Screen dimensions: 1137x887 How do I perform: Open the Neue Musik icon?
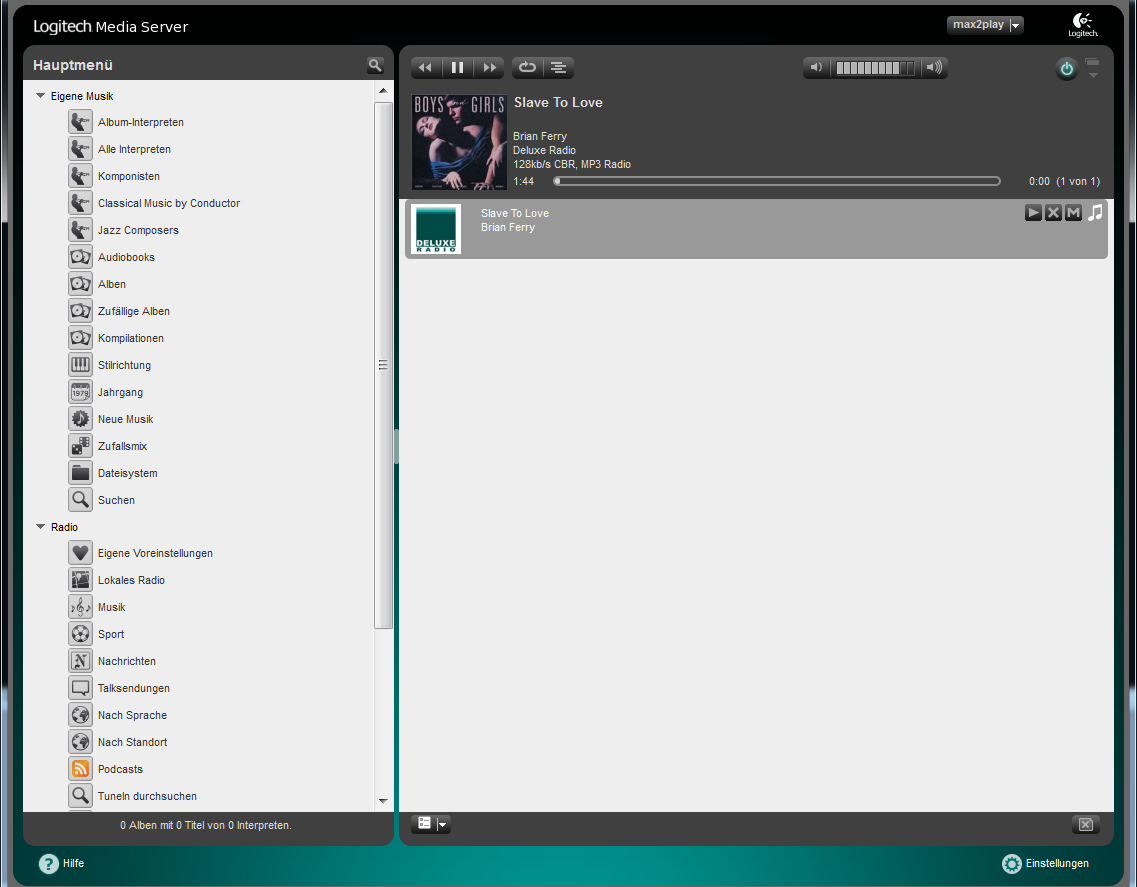point(80,418)
